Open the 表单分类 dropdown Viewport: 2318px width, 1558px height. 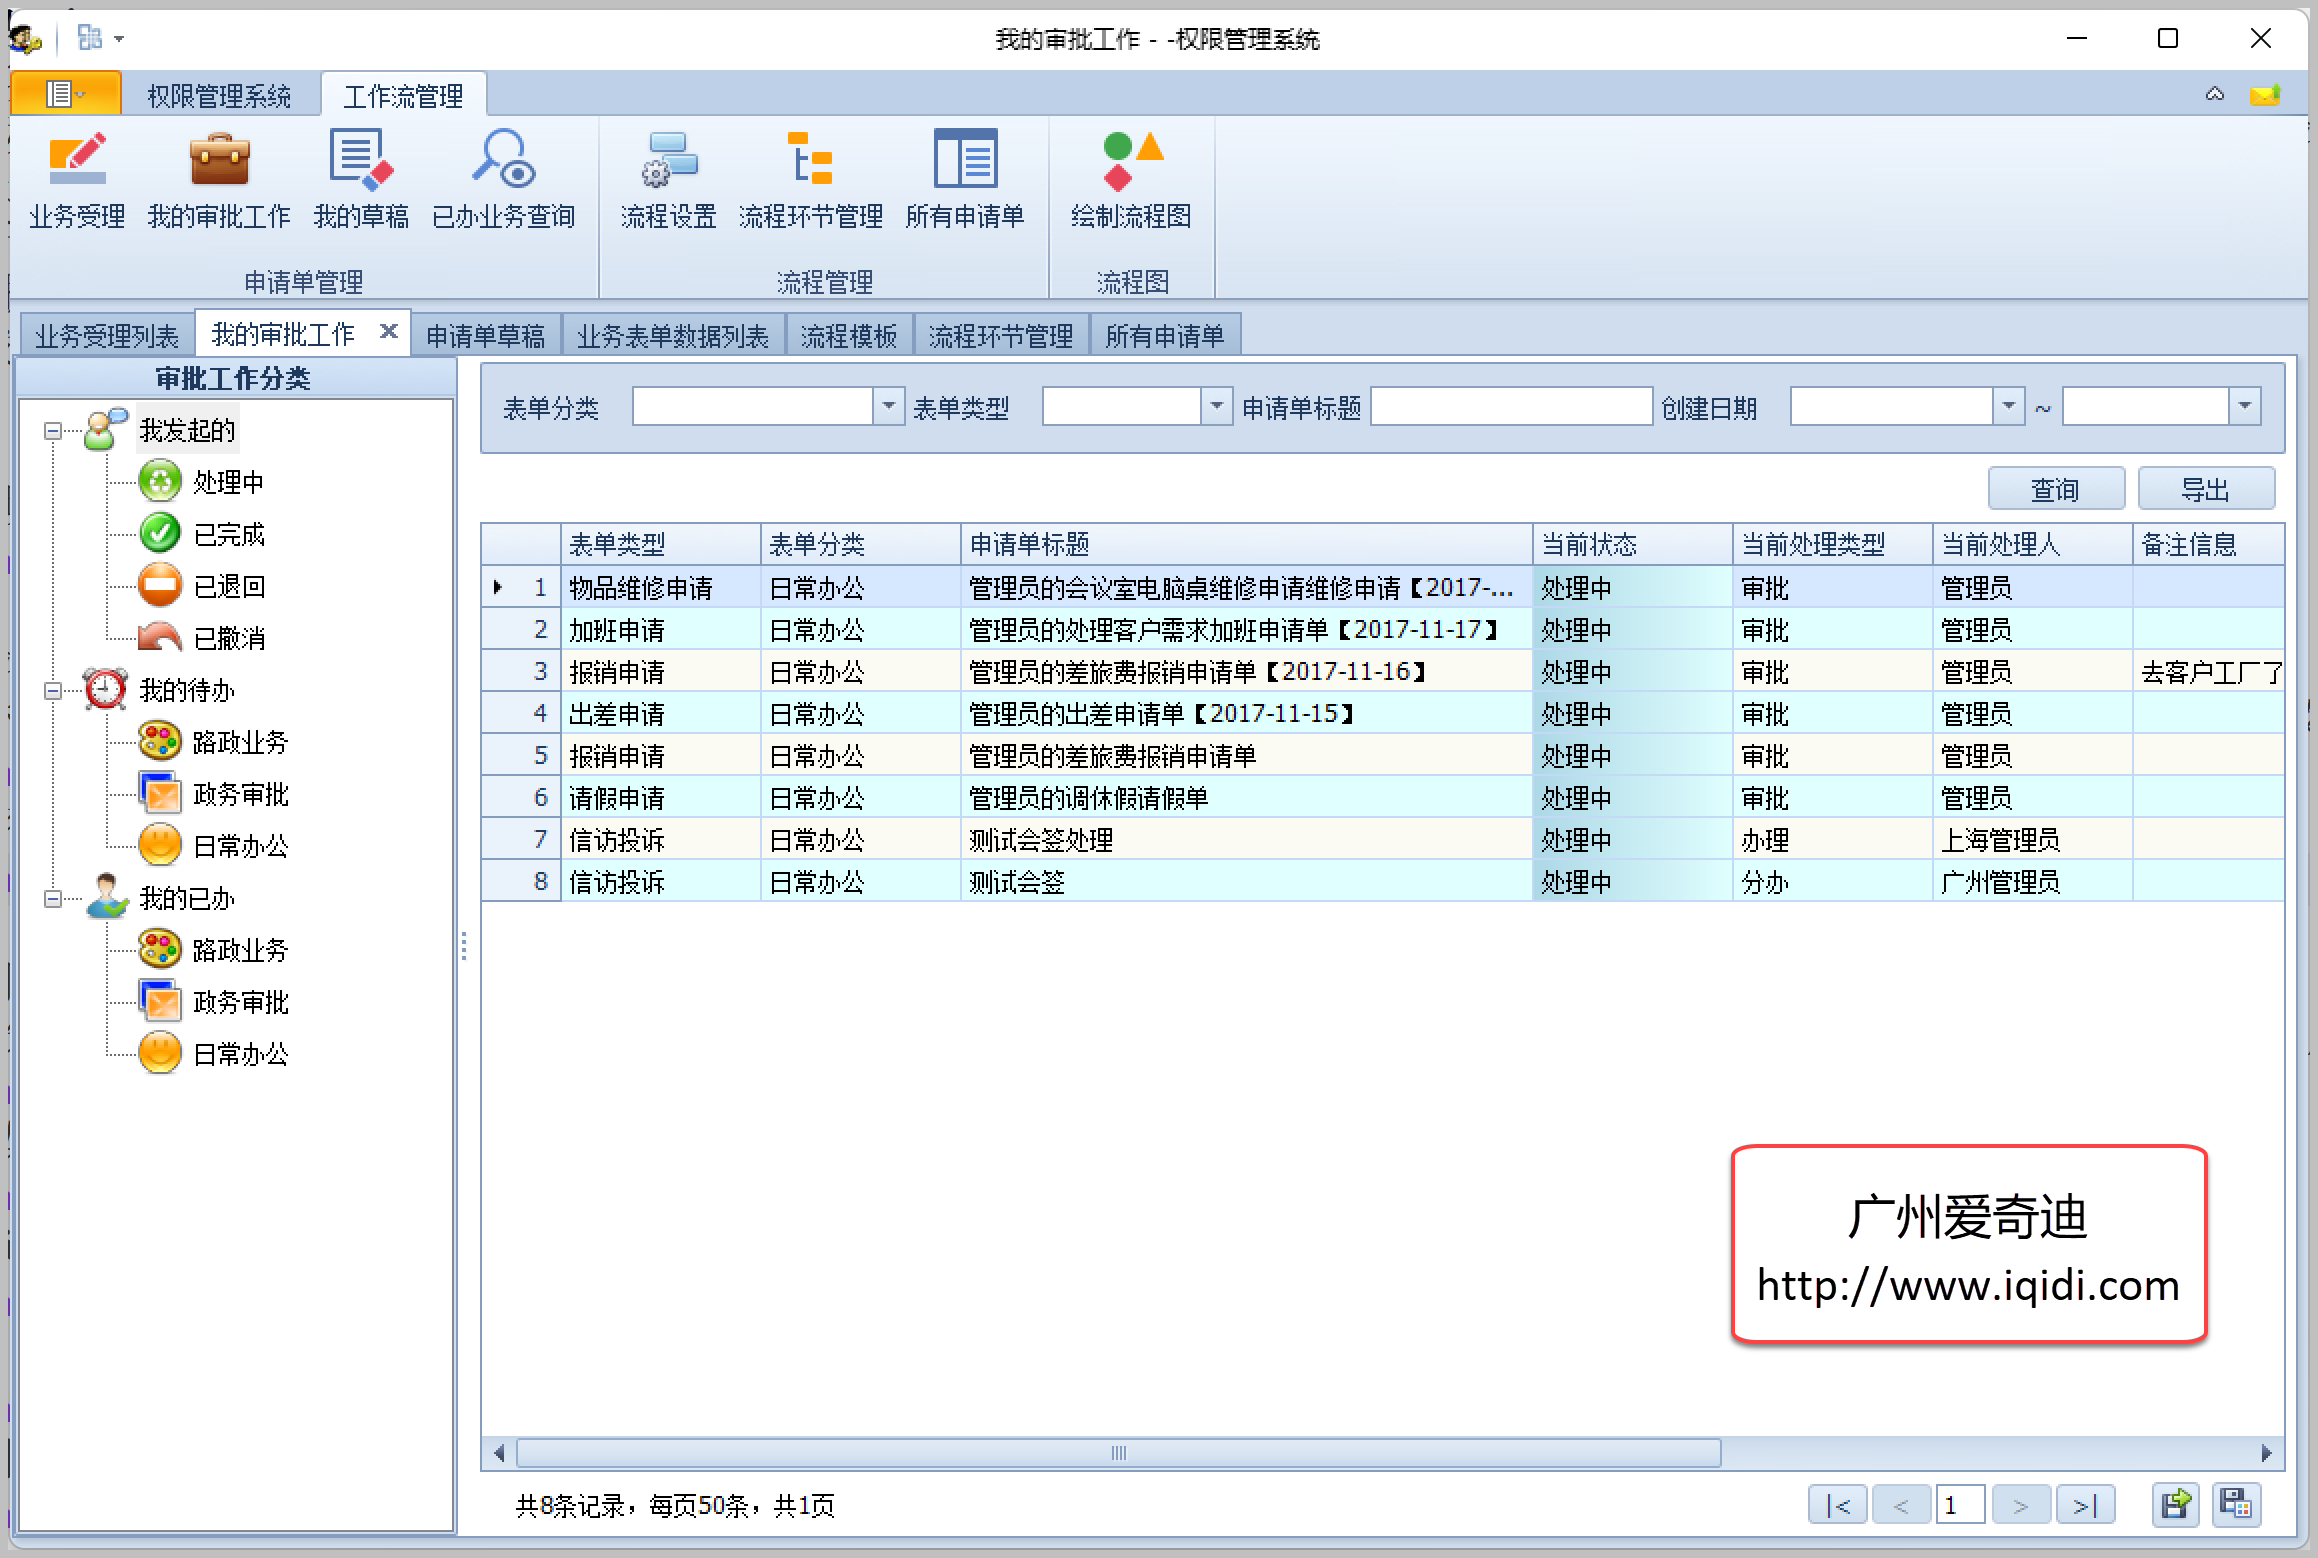click(x=888, y=407)
